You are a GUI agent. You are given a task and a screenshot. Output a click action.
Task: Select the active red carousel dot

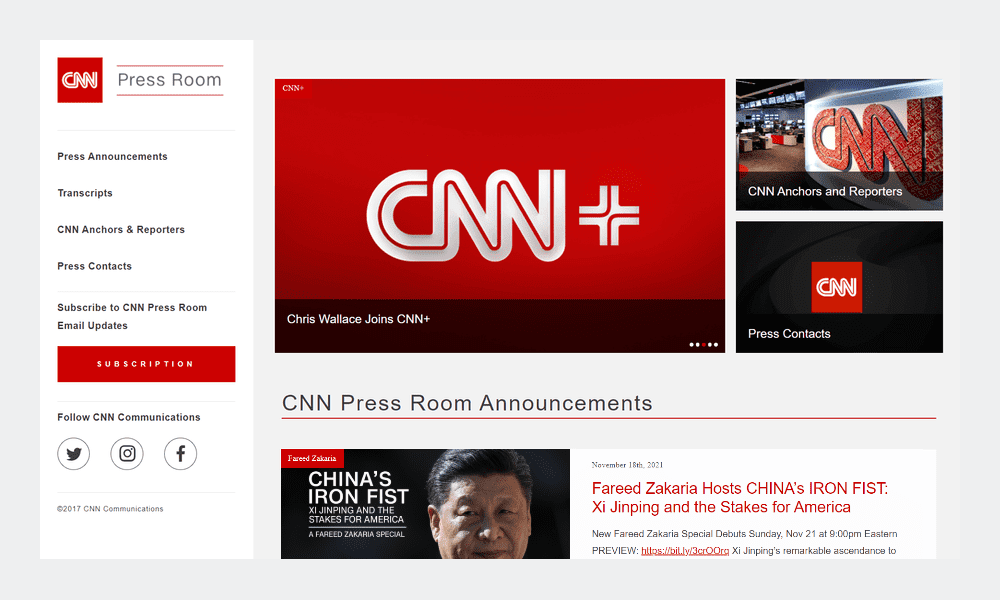(703, 345)
